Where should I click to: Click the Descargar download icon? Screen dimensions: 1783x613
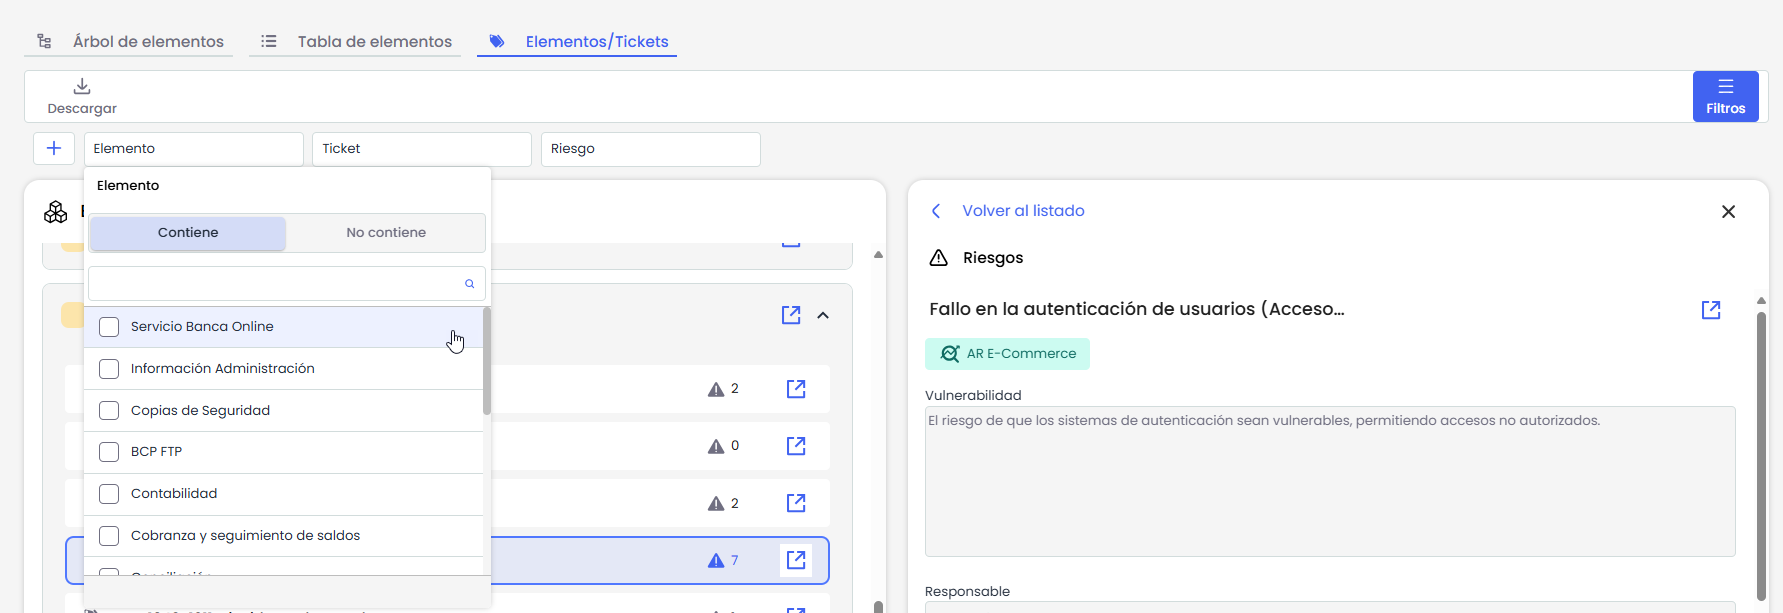click(x=82, y=87)
